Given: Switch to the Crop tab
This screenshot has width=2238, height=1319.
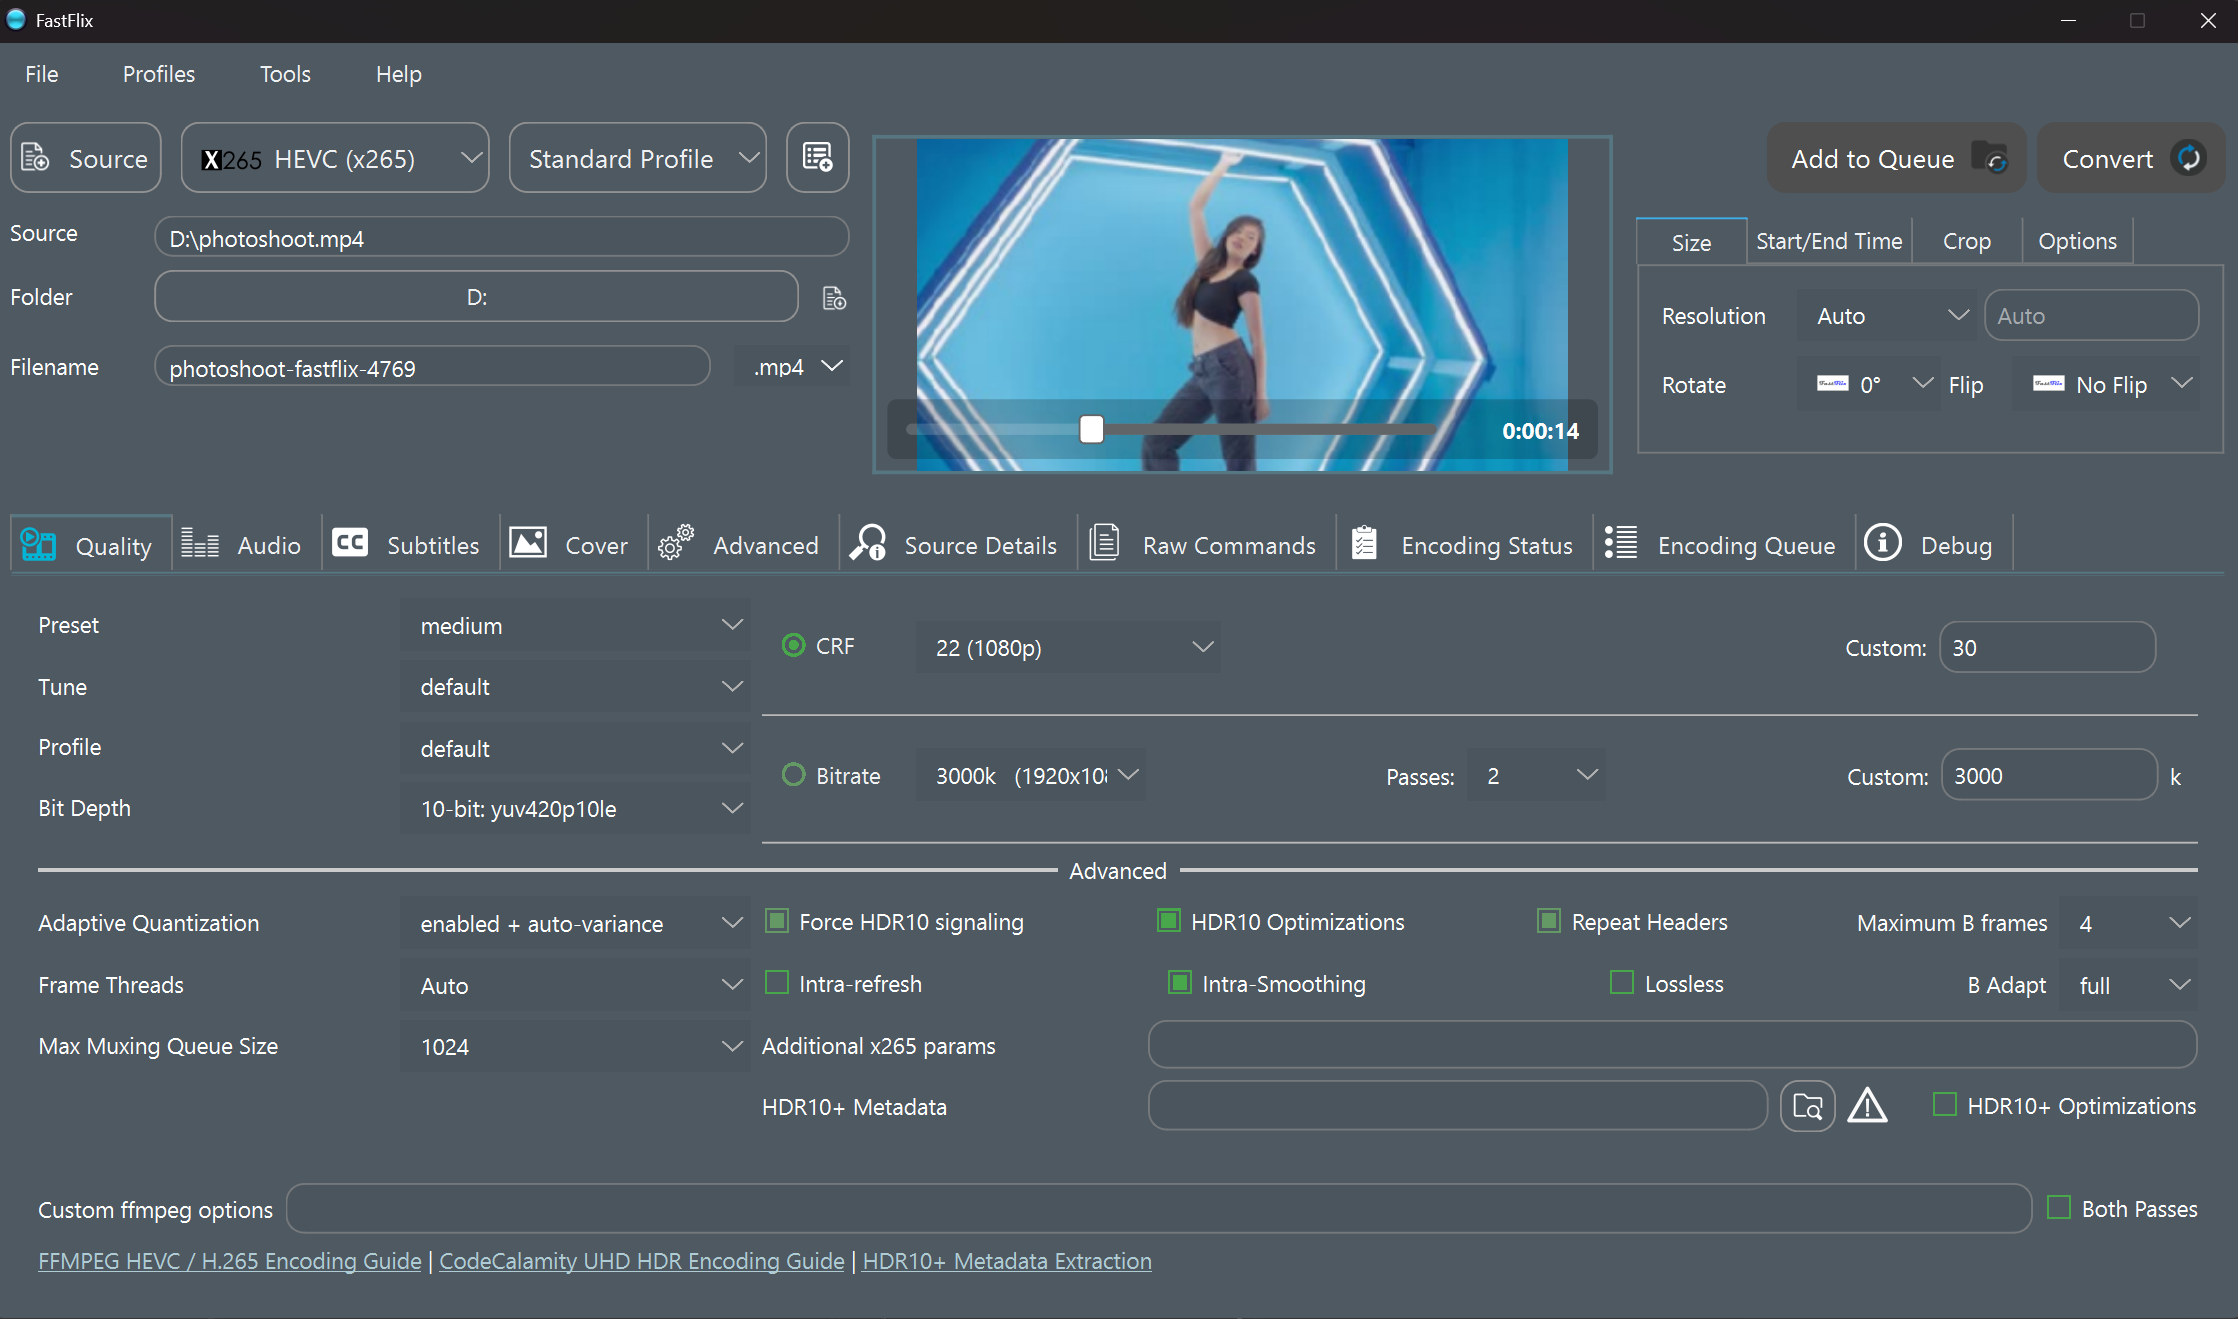Looking at the screenshot, I should pos(1966,241).
